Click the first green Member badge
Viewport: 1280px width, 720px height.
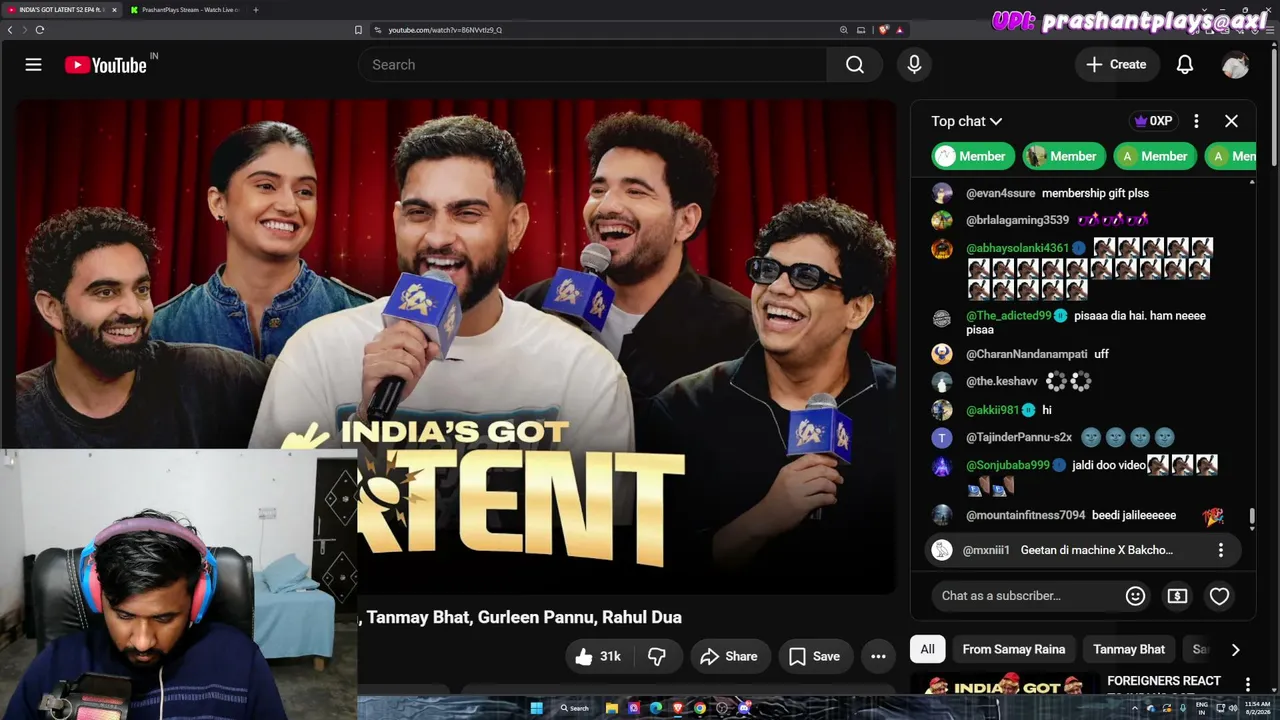(x=974, y=156)
